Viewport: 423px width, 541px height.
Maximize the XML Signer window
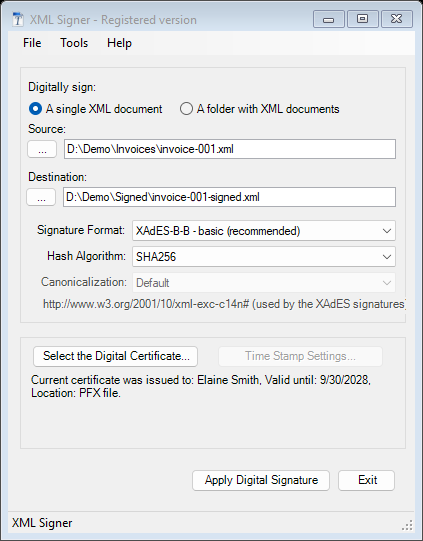[x=362, y=19]
